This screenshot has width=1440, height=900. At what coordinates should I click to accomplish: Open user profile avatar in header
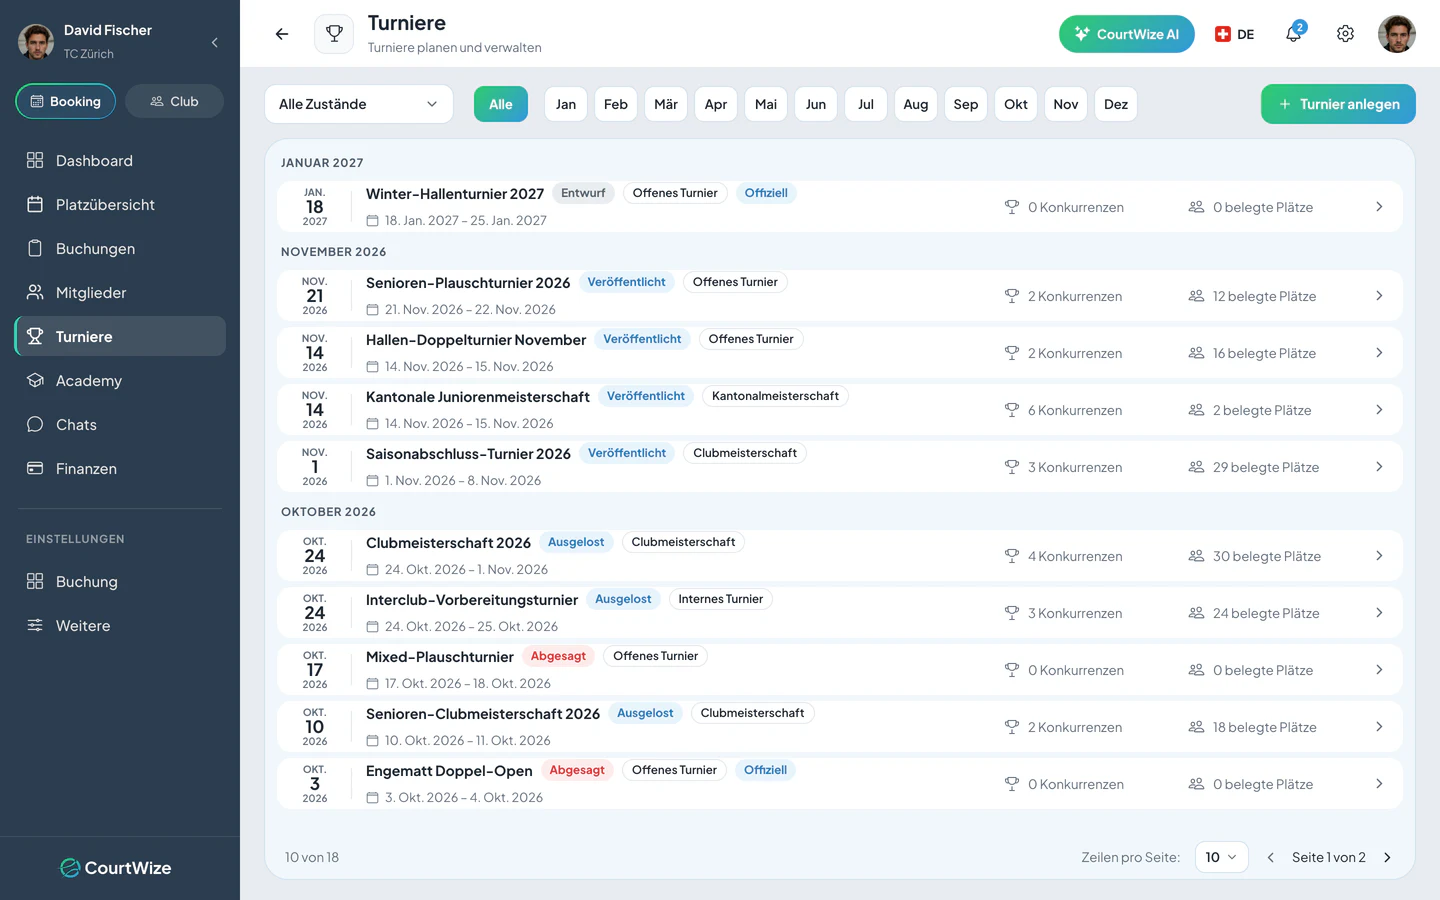point(1396,34)
